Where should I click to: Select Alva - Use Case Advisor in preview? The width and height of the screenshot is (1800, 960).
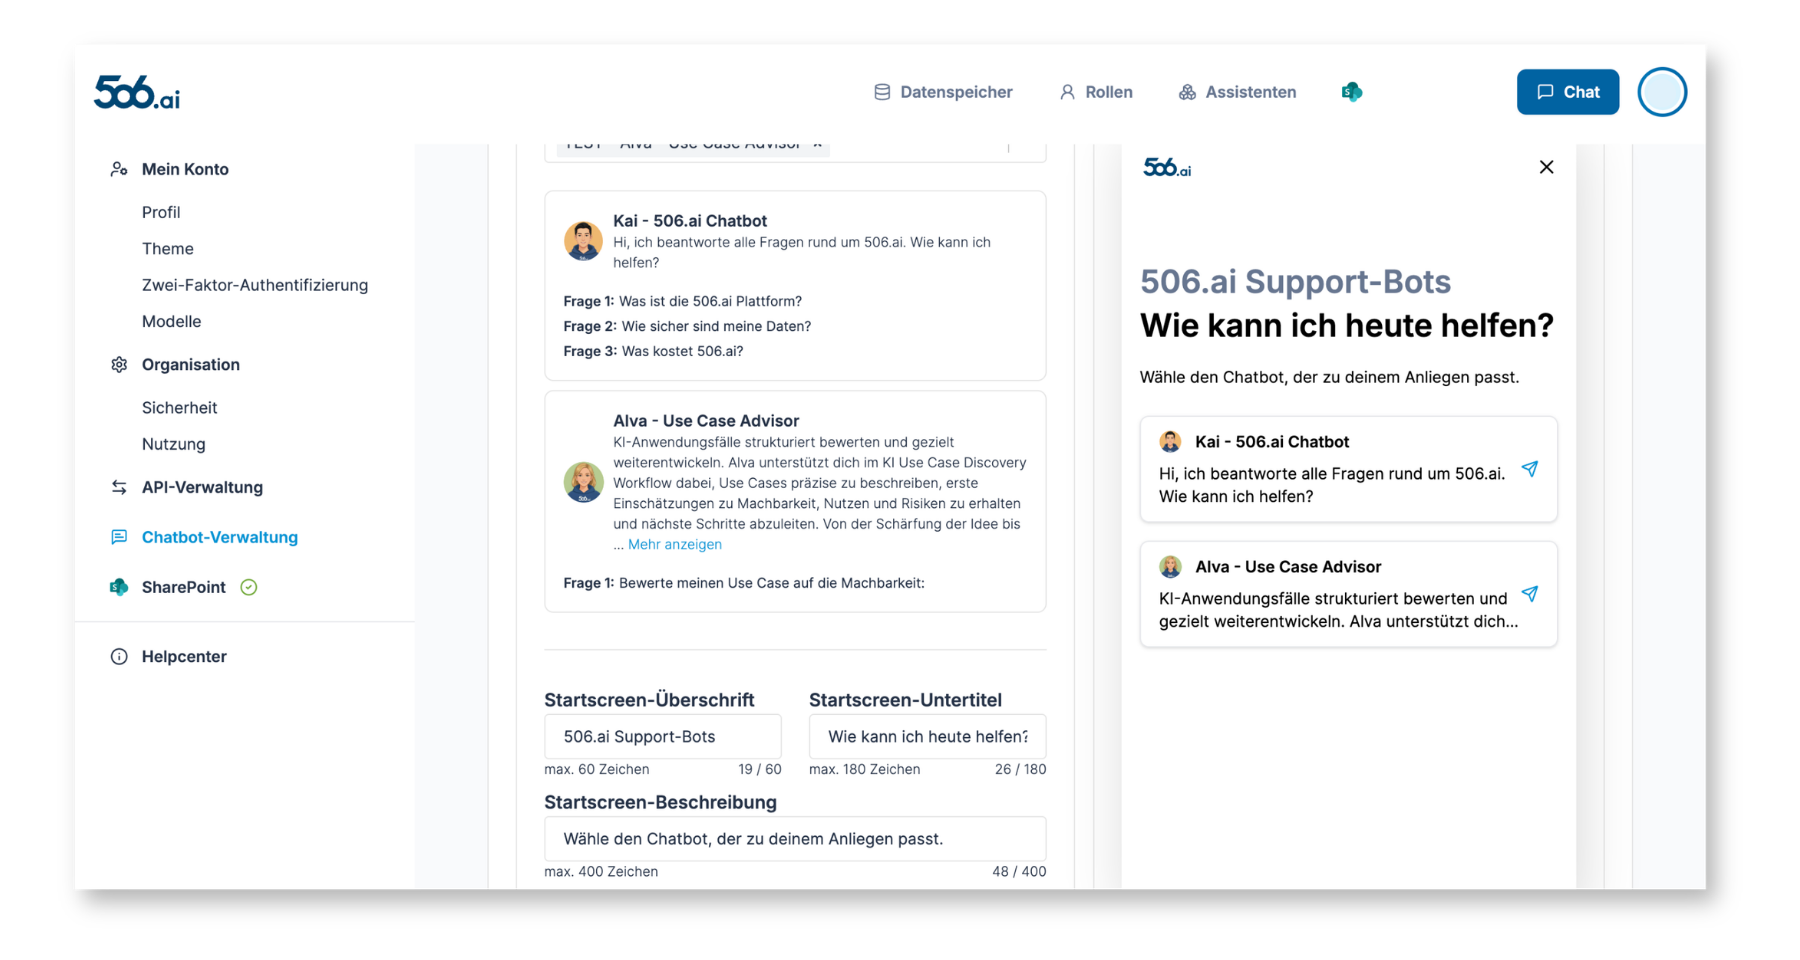click(x=1348, y=594)
